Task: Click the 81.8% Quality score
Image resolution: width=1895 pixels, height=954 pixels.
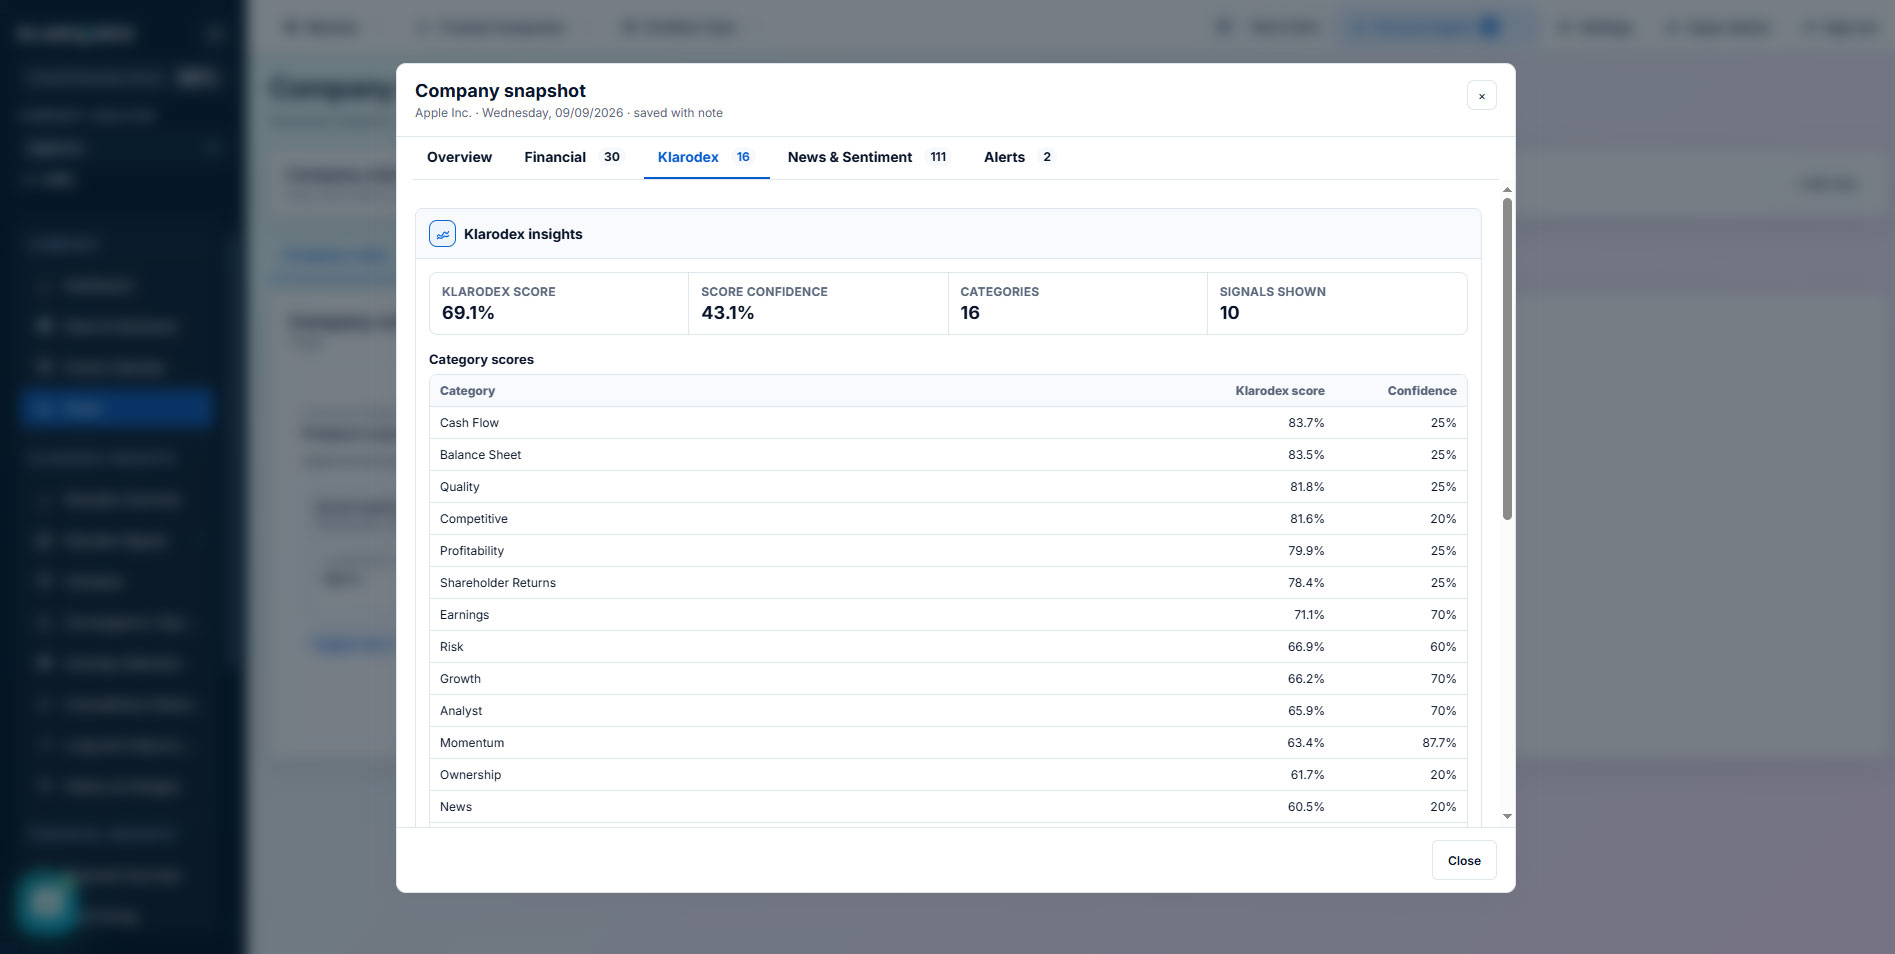Action: (1307, 487)
